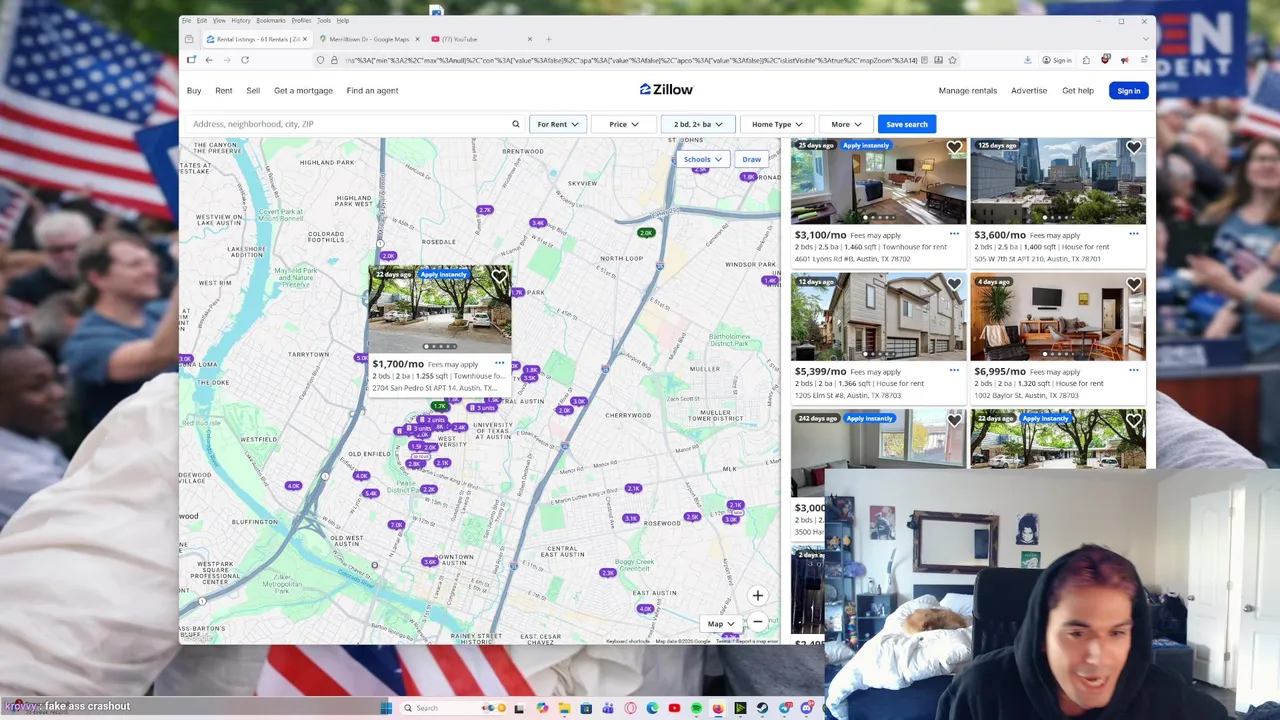Open the San Pedro St popup photo
The image size is (1280, 720).
(440, 310)
